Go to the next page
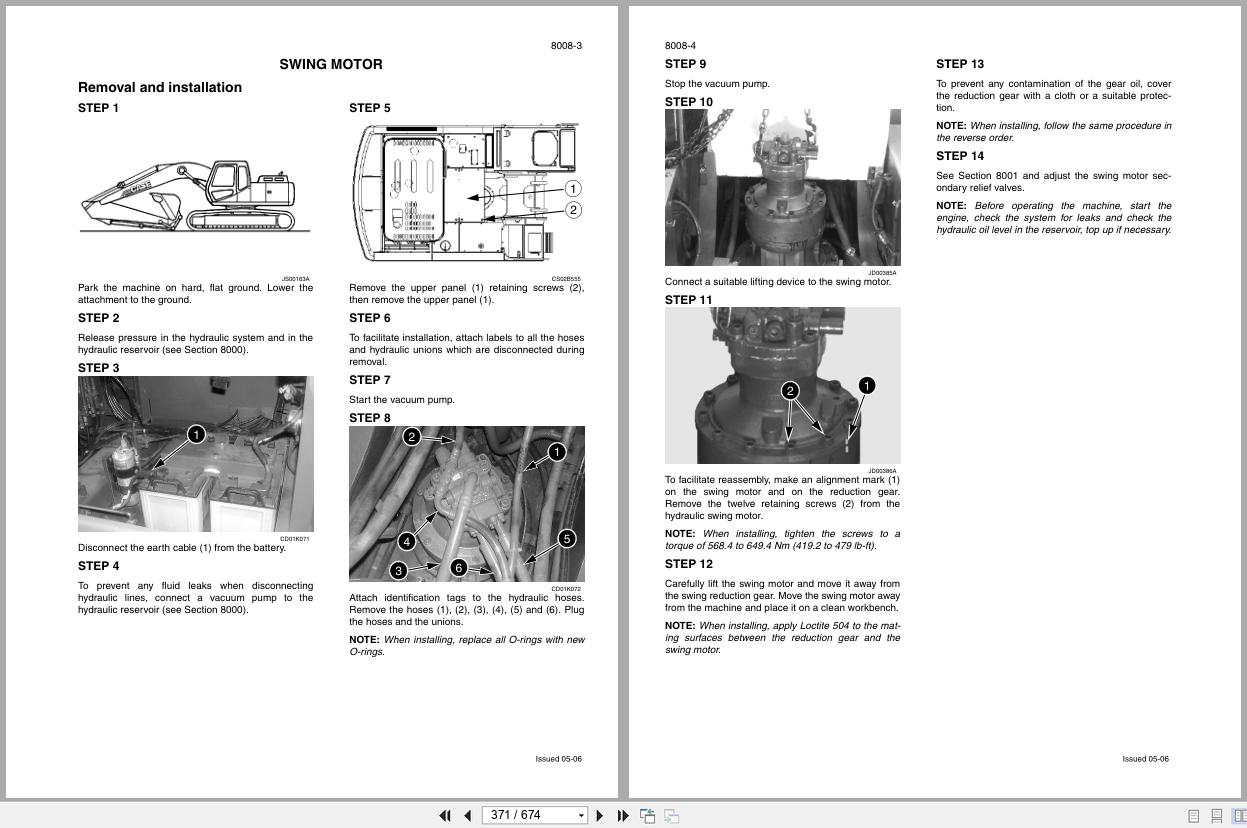Image resolution: width=1247 pixels, height=828 pixels. 600,816
